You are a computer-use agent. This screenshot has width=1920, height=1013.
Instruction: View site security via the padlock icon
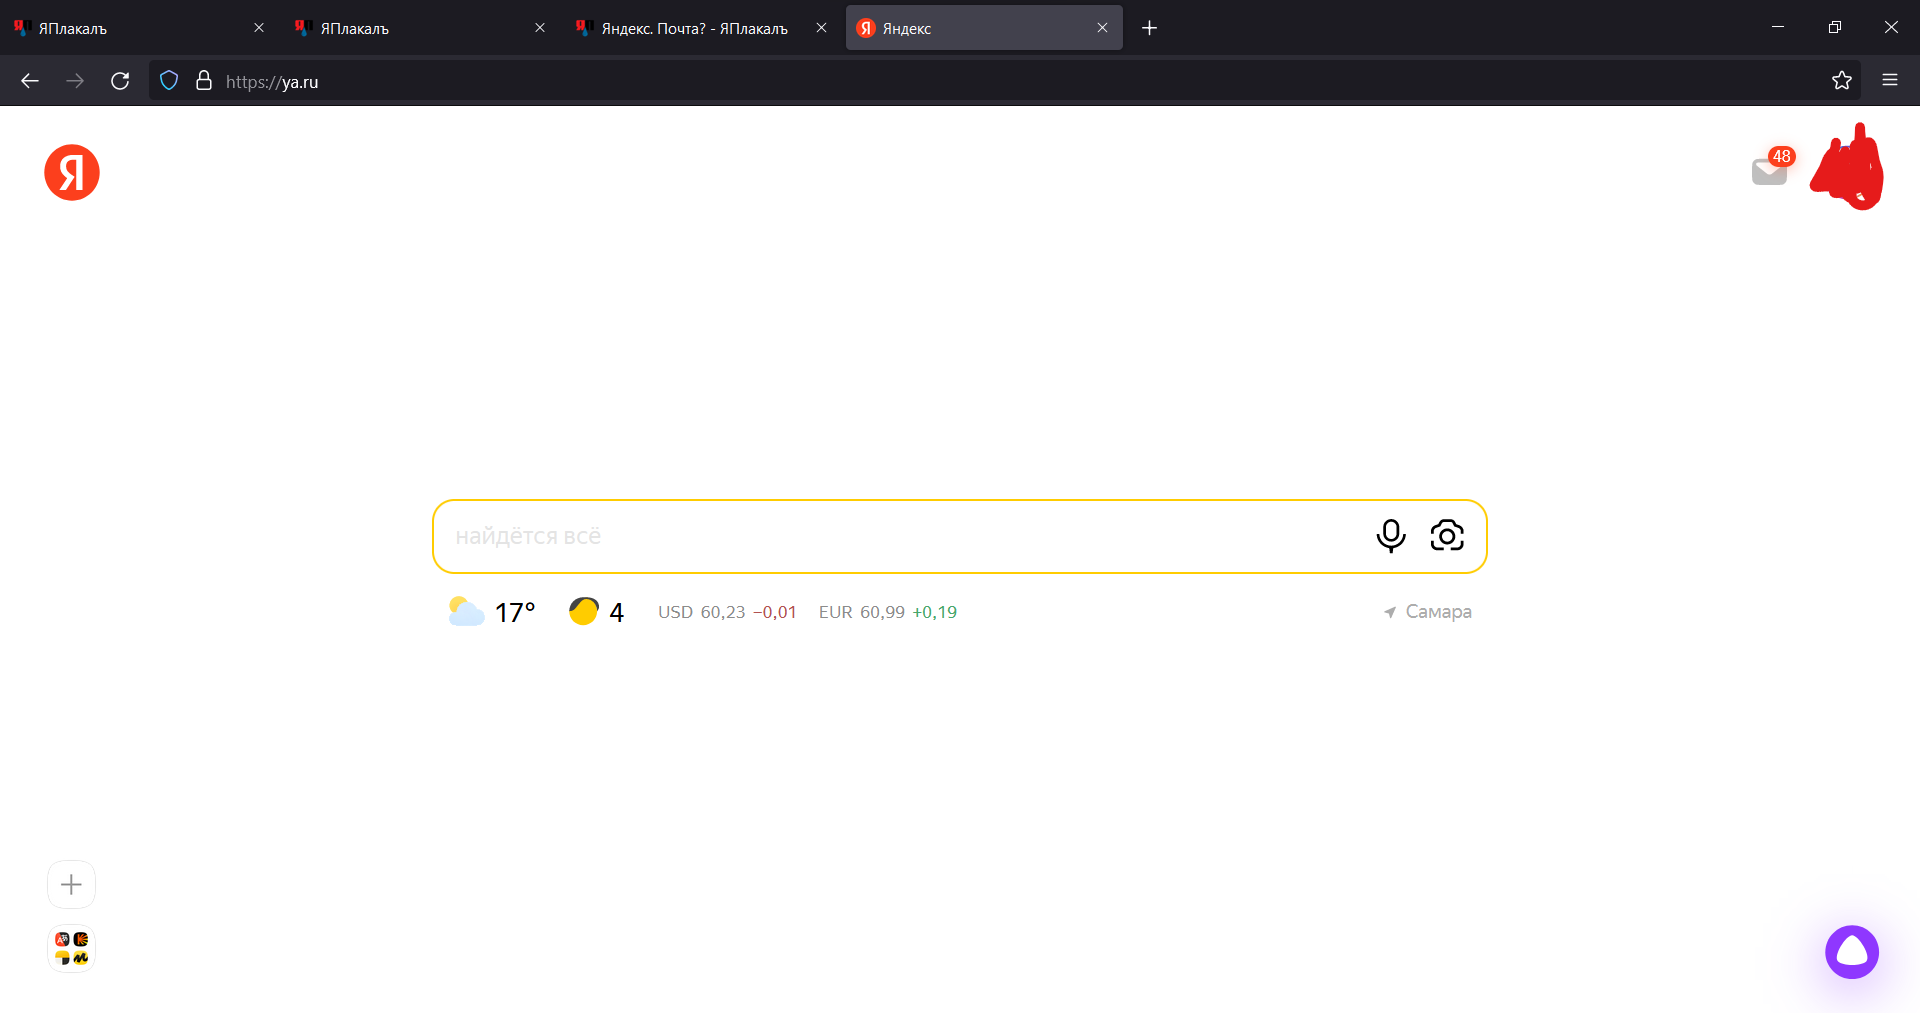[x=204, y=81]
